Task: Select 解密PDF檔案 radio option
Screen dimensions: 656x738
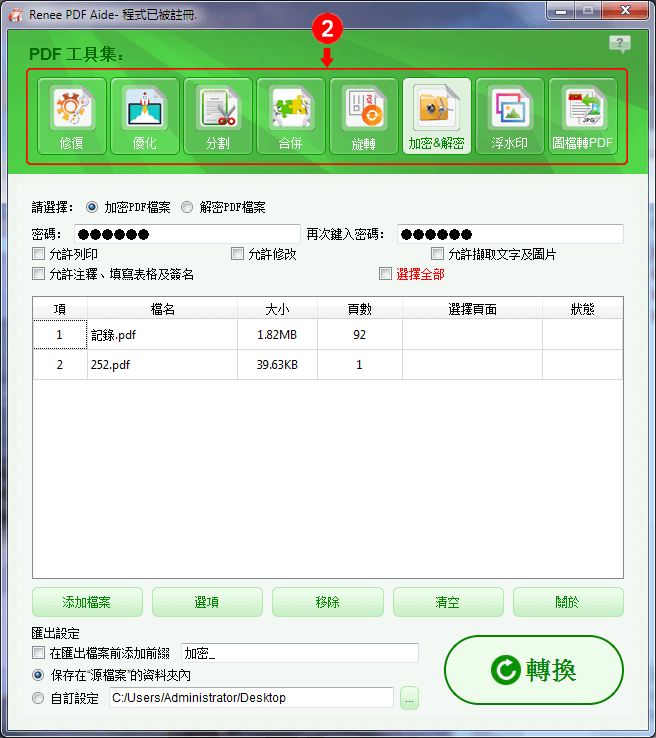Action: tap(187, 207)
